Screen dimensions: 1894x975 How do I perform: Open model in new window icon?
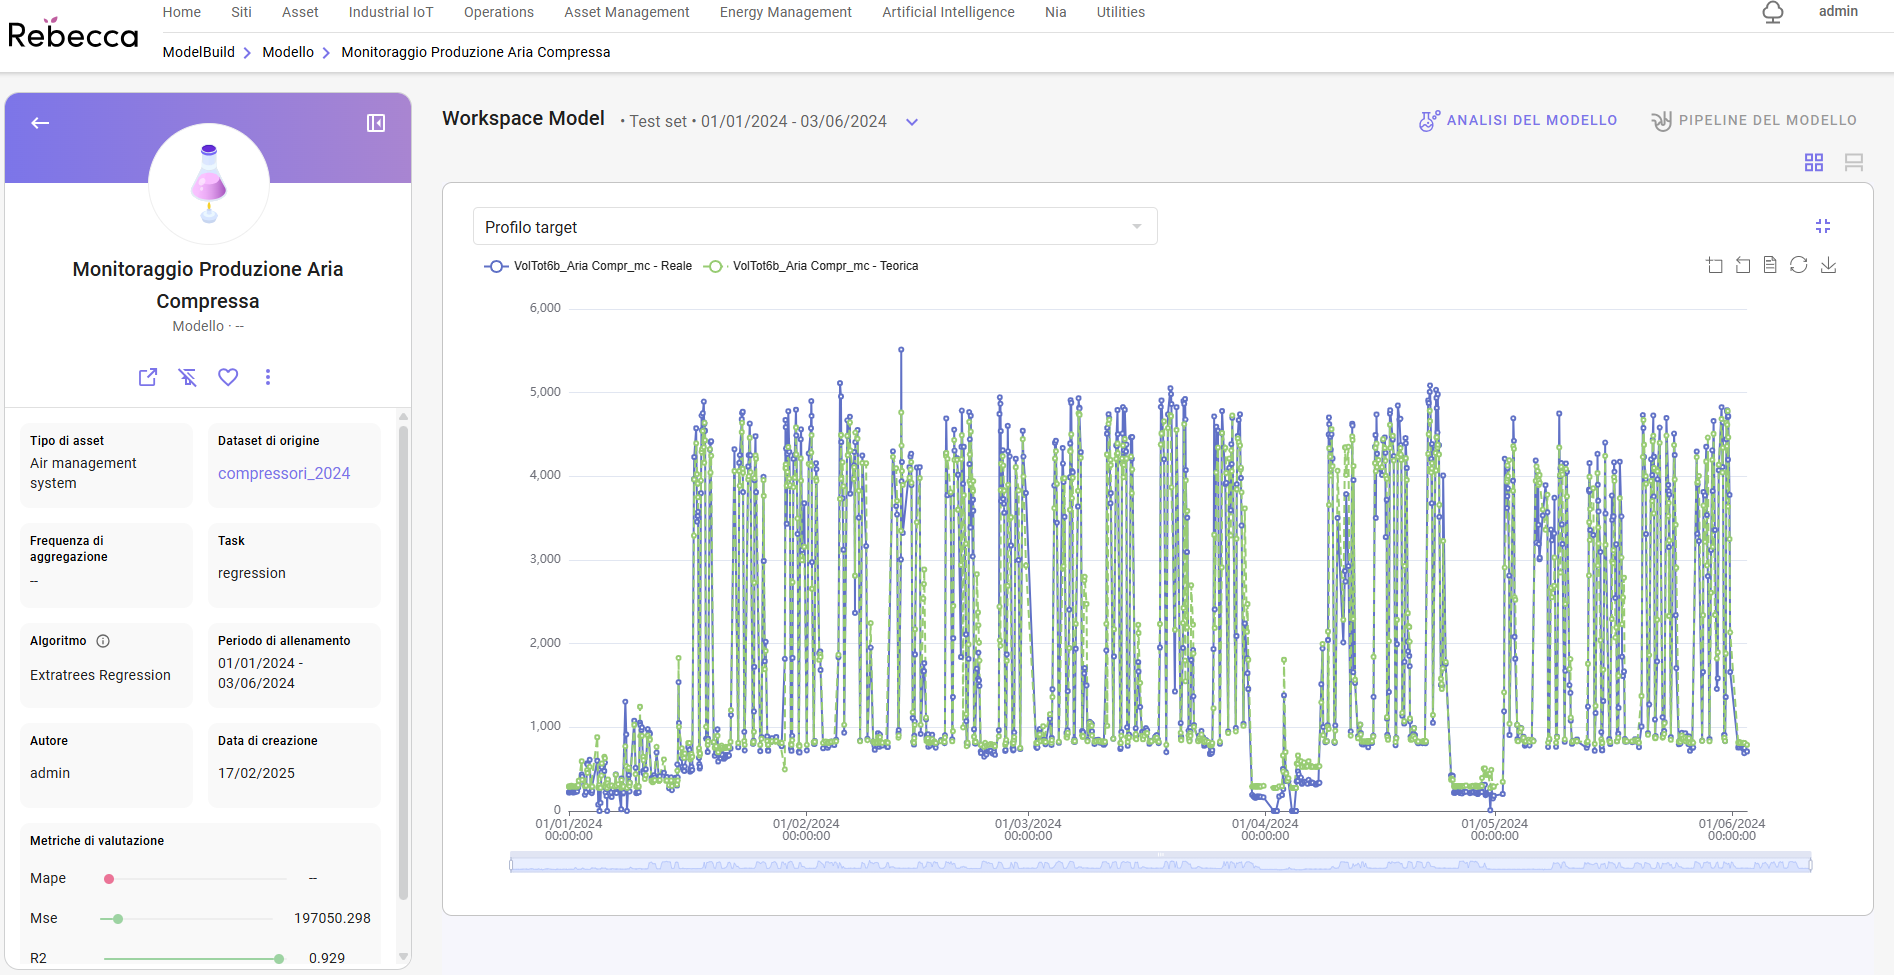tap(148, 377)
